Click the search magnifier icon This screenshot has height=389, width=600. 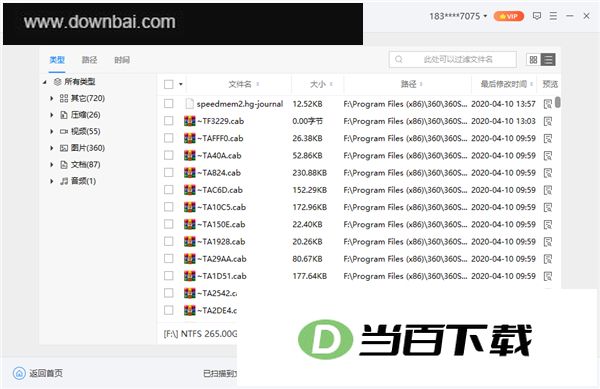[x=399, y=59]
